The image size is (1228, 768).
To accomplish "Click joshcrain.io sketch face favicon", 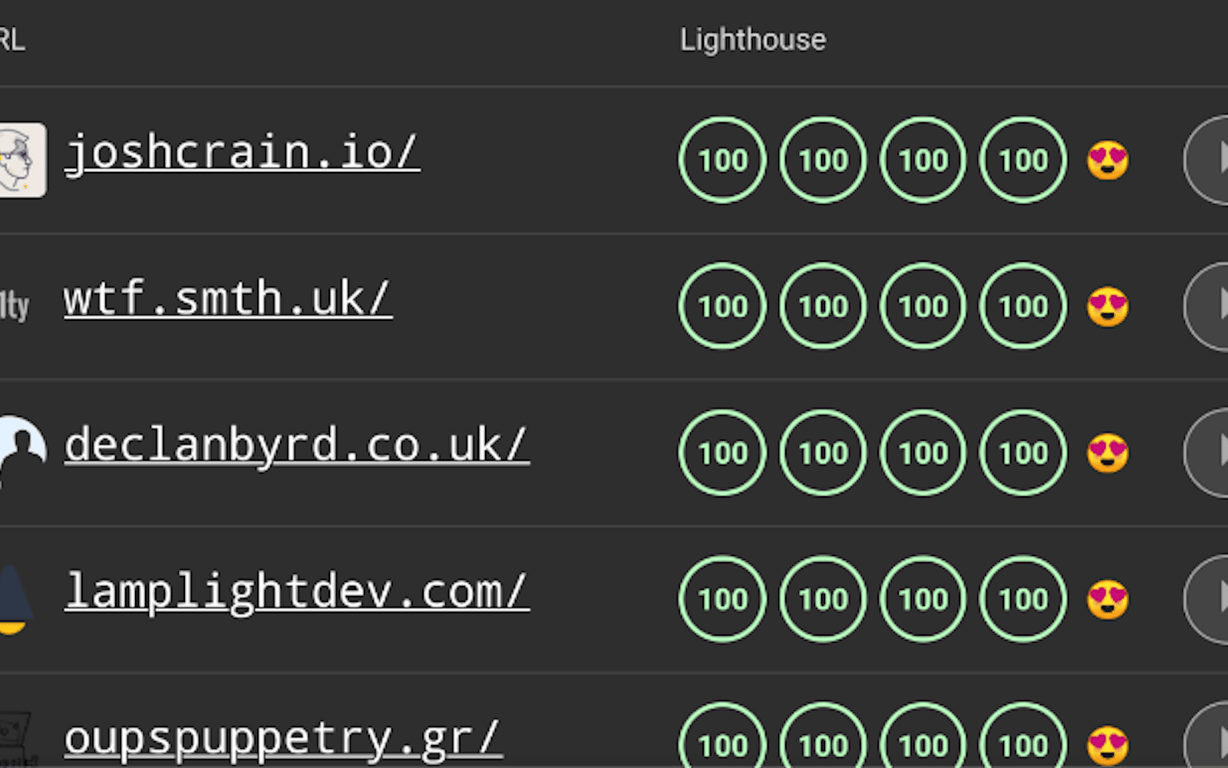I will 20,160.
